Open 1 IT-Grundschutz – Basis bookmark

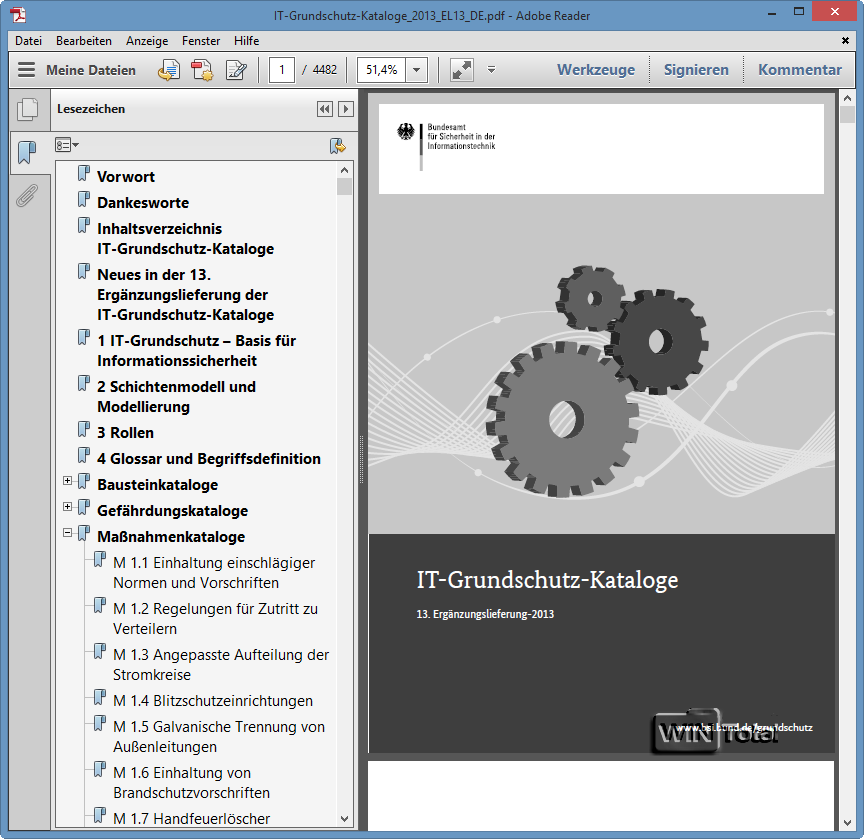pyautogui.click(x=196, y=351)
